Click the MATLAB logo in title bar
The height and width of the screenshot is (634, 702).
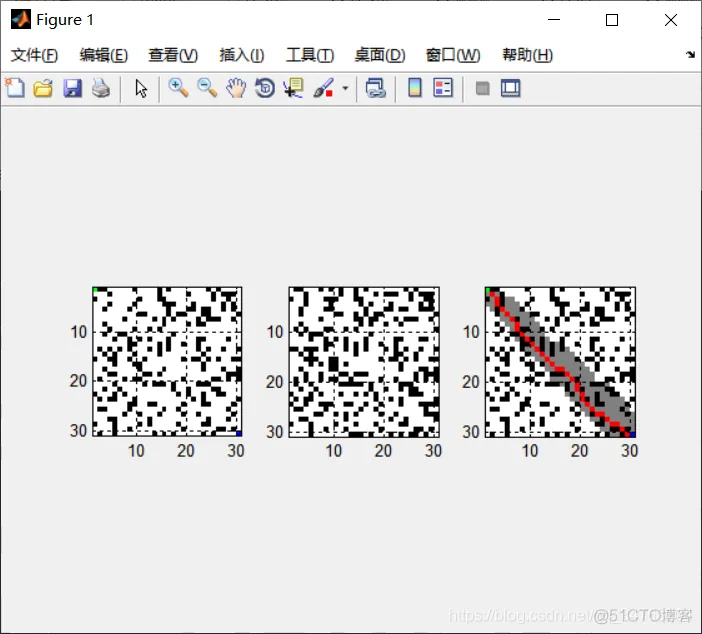[x=21, y=20]
